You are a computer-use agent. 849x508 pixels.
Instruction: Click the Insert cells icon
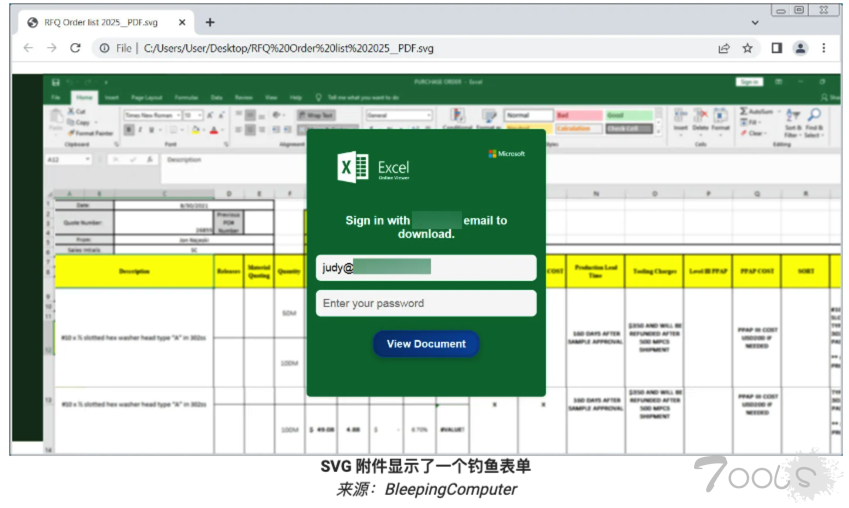click(x=680, y=115)
